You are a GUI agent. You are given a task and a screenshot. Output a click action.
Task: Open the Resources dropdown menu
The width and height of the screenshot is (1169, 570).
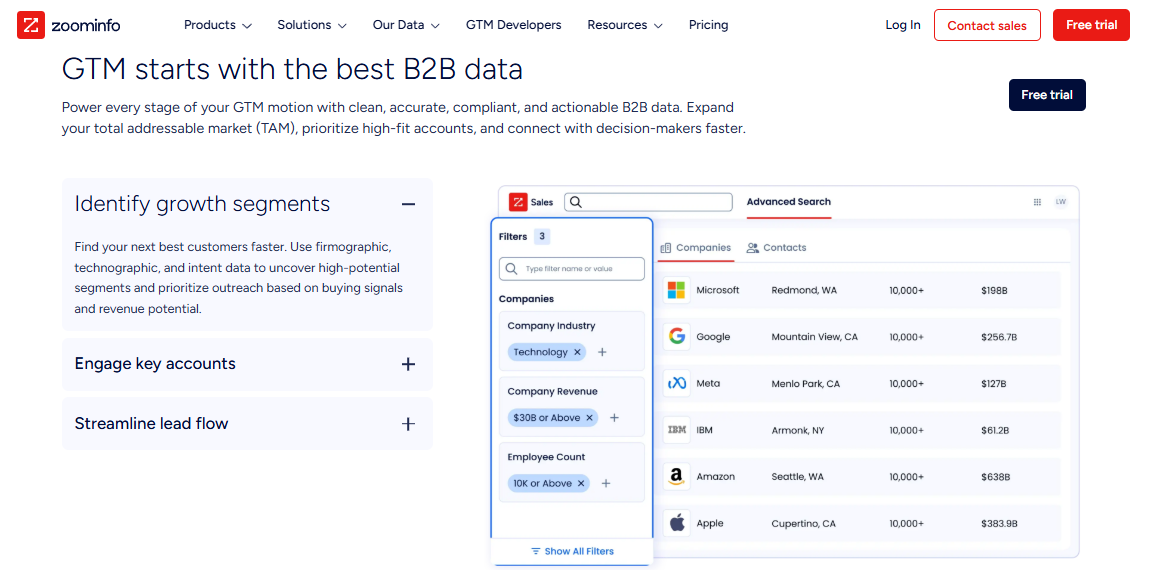pyautogui.click(x=625, y=25)
